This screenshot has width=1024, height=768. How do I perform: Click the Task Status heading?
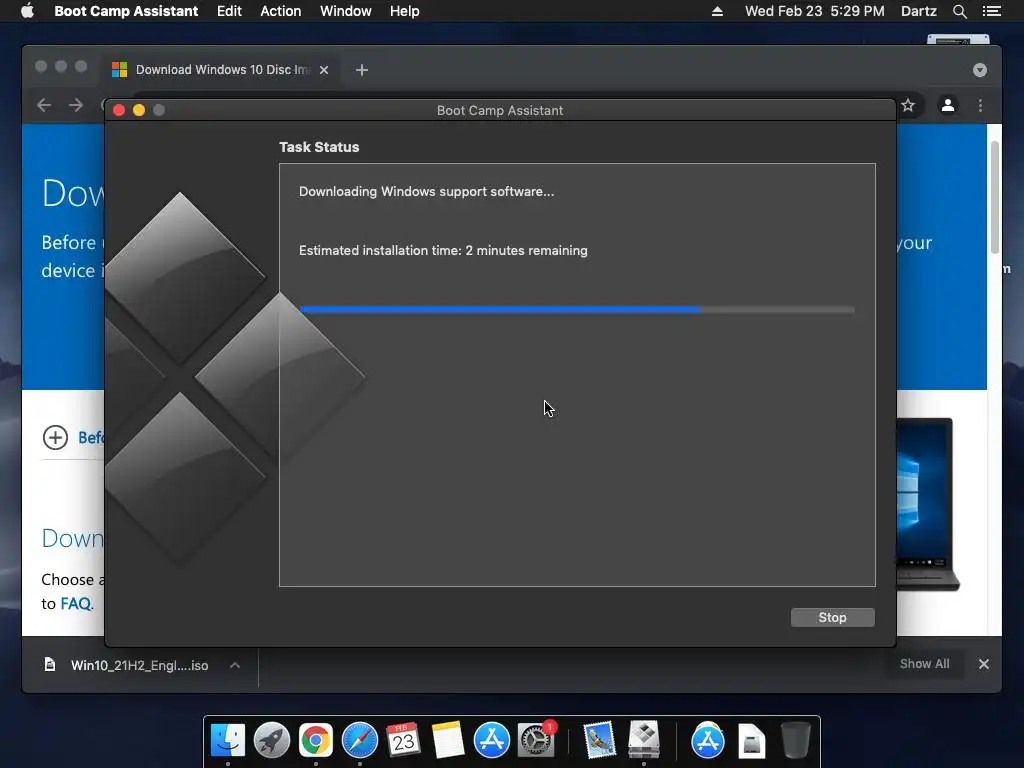pos(319,147)
